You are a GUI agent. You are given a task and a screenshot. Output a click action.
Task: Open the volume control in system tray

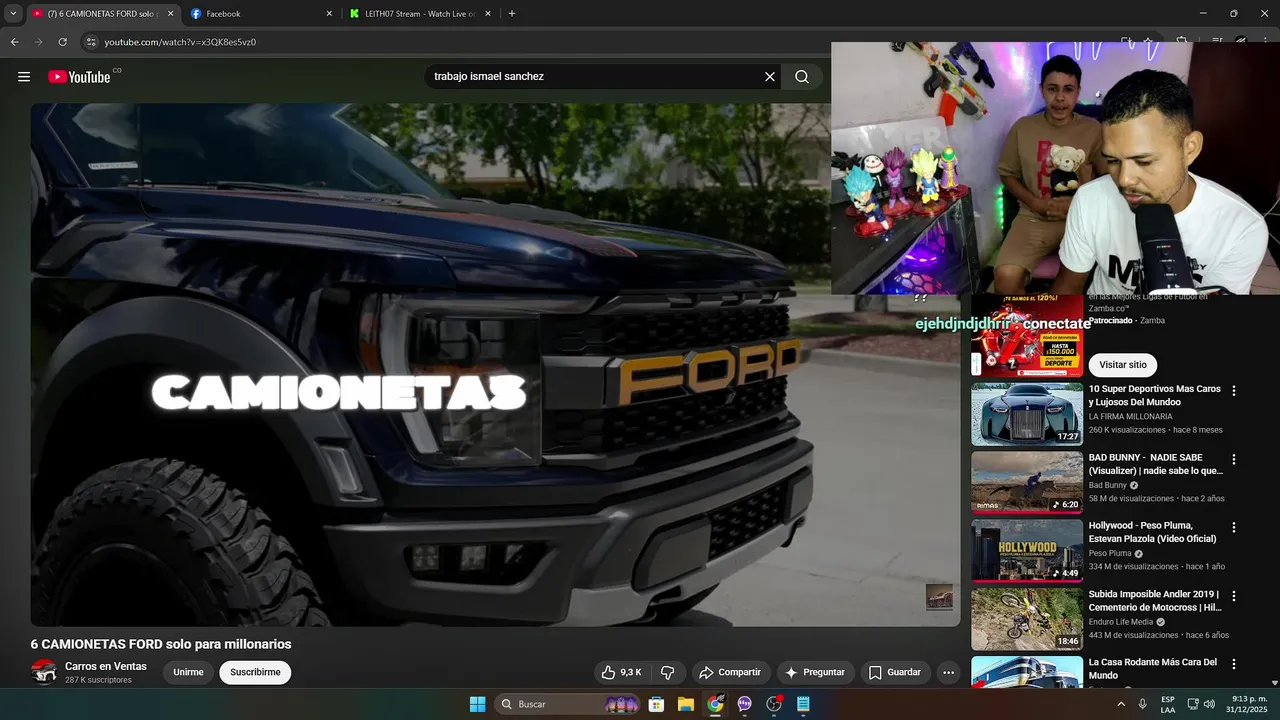click(1209, 704)
